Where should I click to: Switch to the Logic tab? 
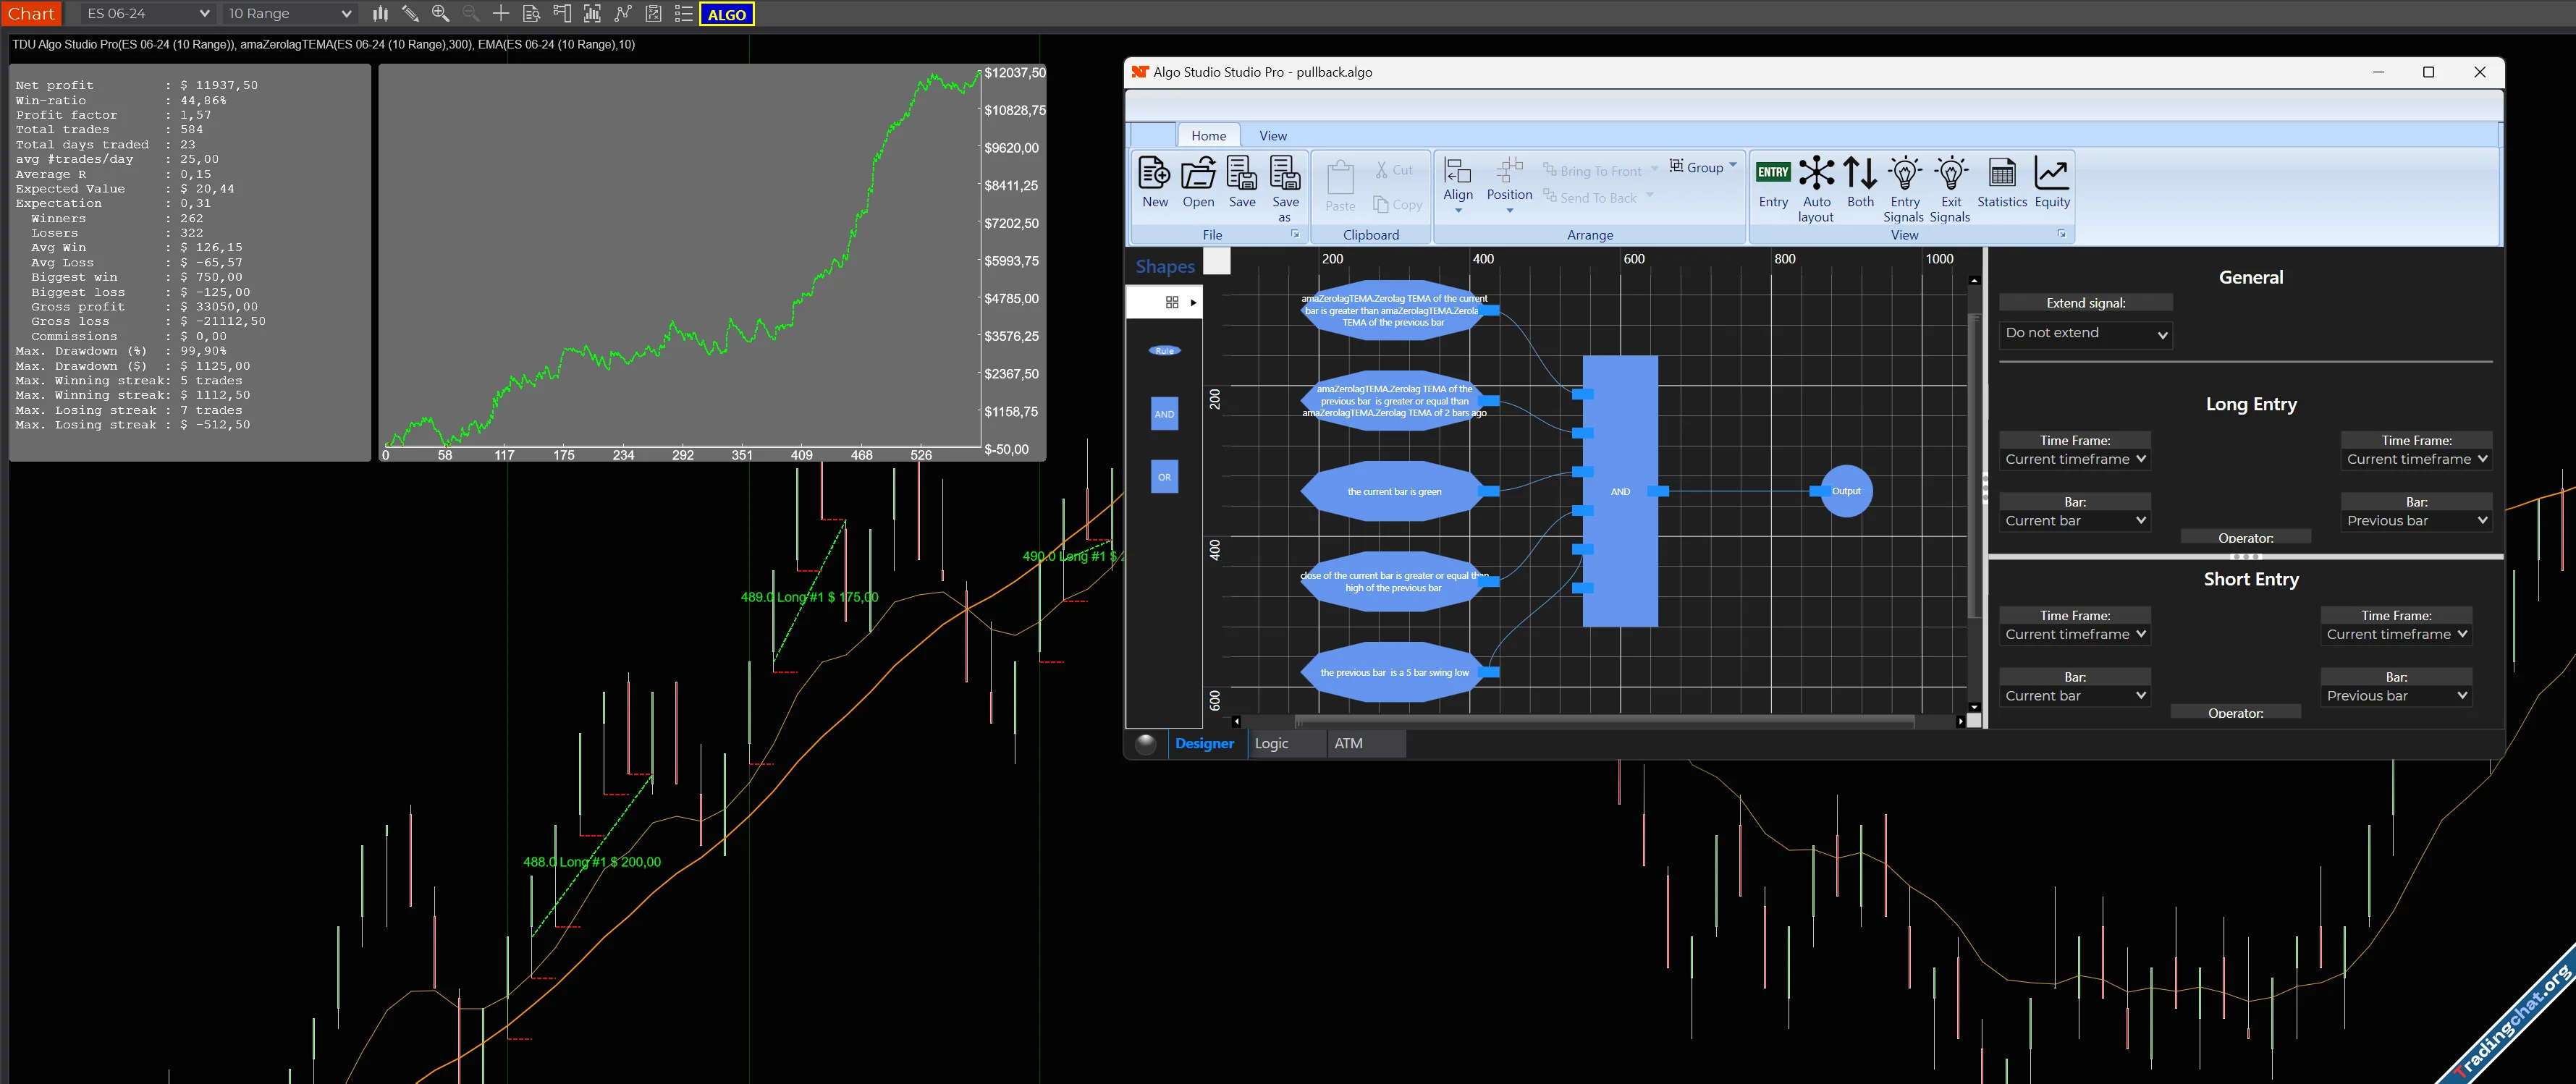1271,743
